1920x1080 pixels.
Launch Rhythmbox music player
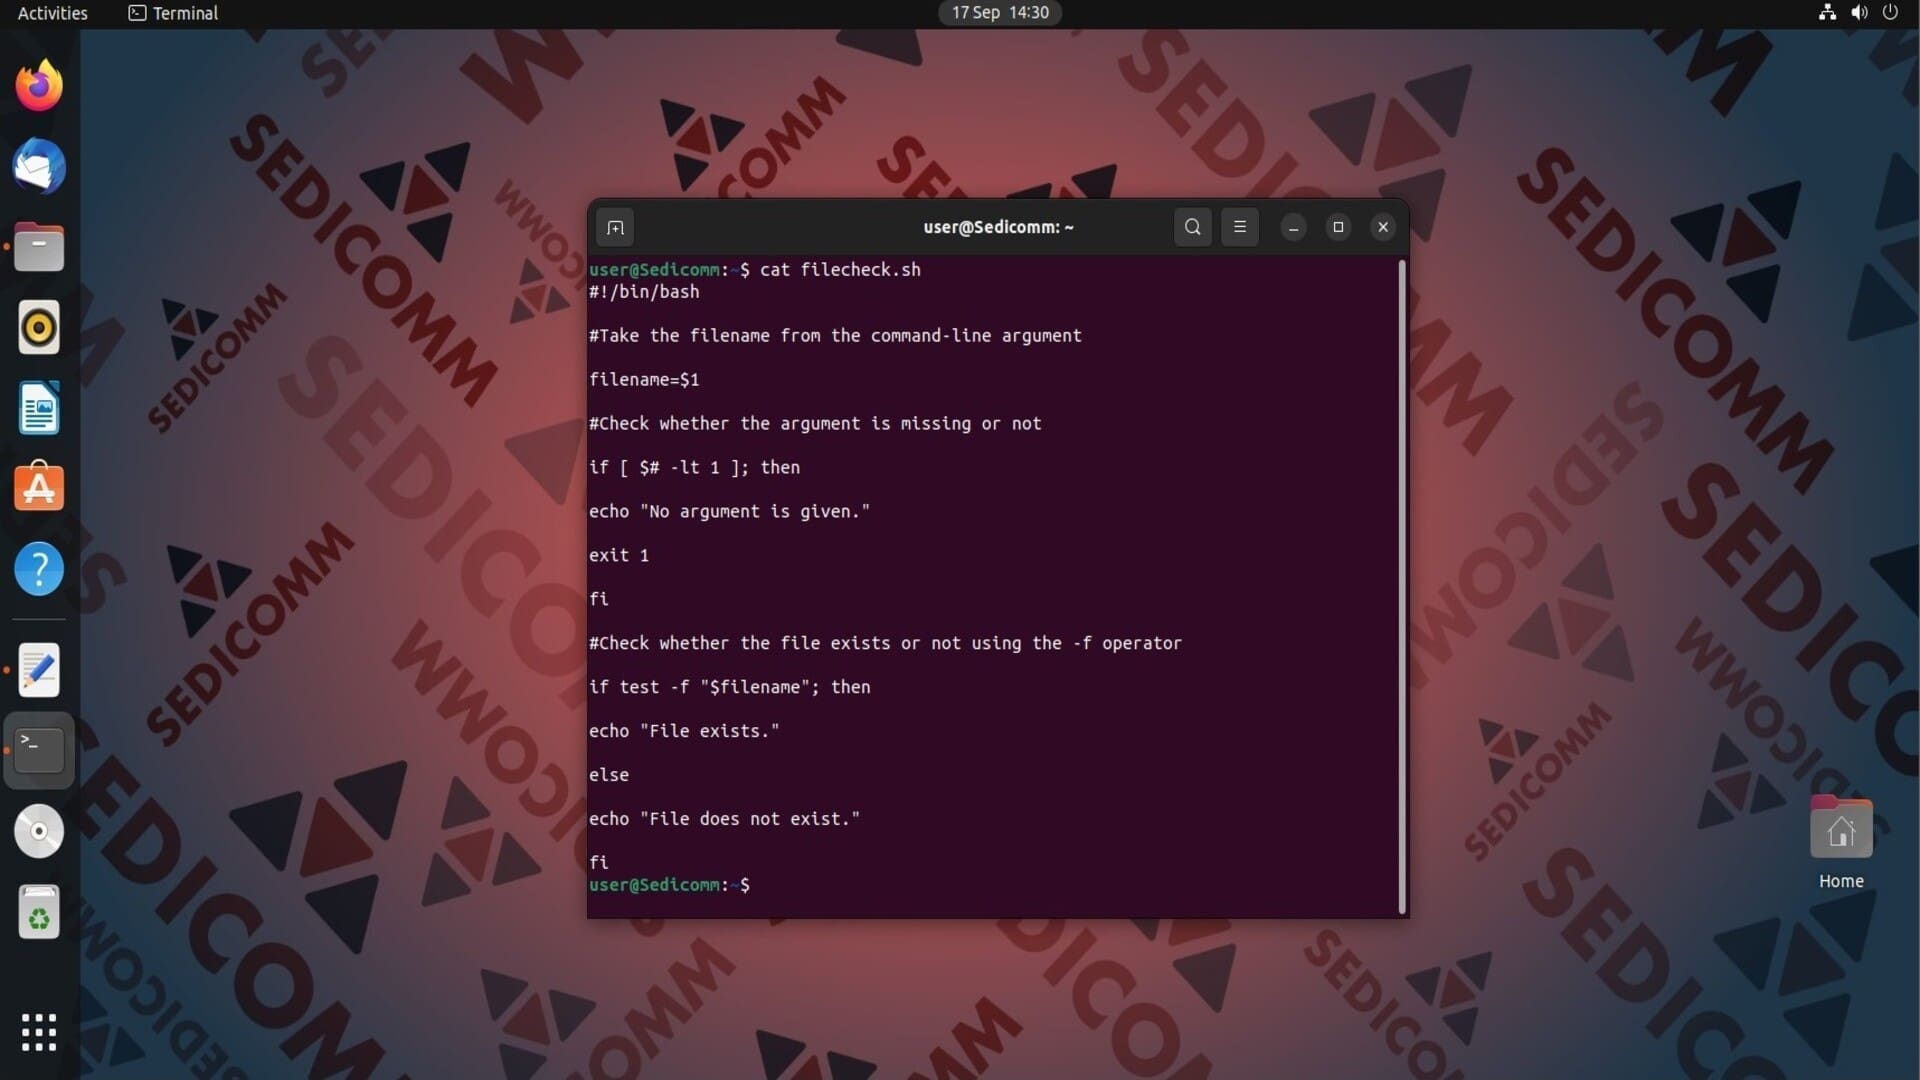(x=39, y=328)
